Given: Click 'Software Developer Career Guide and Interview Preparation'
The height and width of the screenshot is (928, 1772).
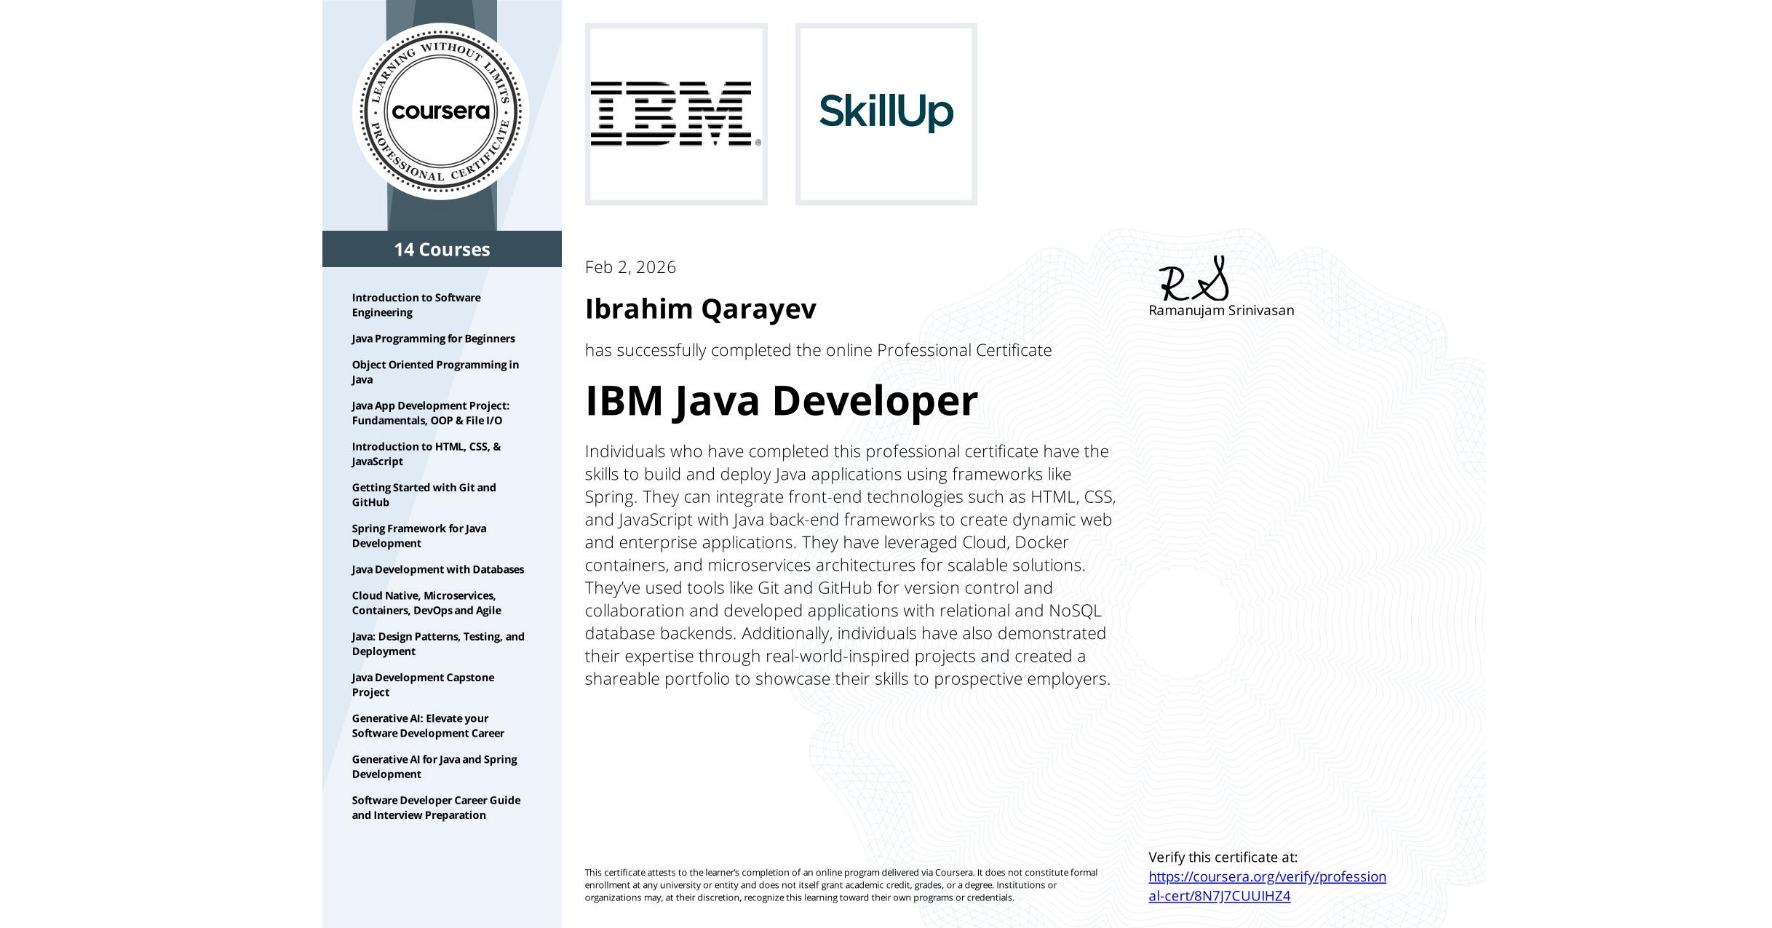Looking at the screenshot, I should click(x=436, y=808).
